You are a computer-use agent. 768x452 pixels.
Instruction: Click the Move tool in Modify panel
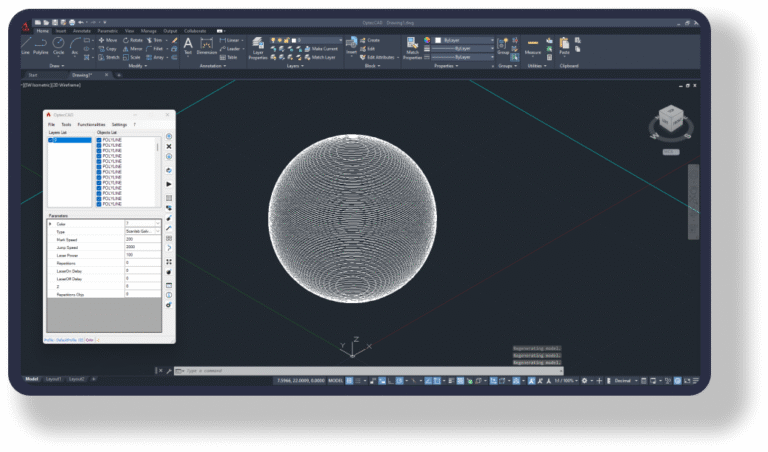pos(108,40)
